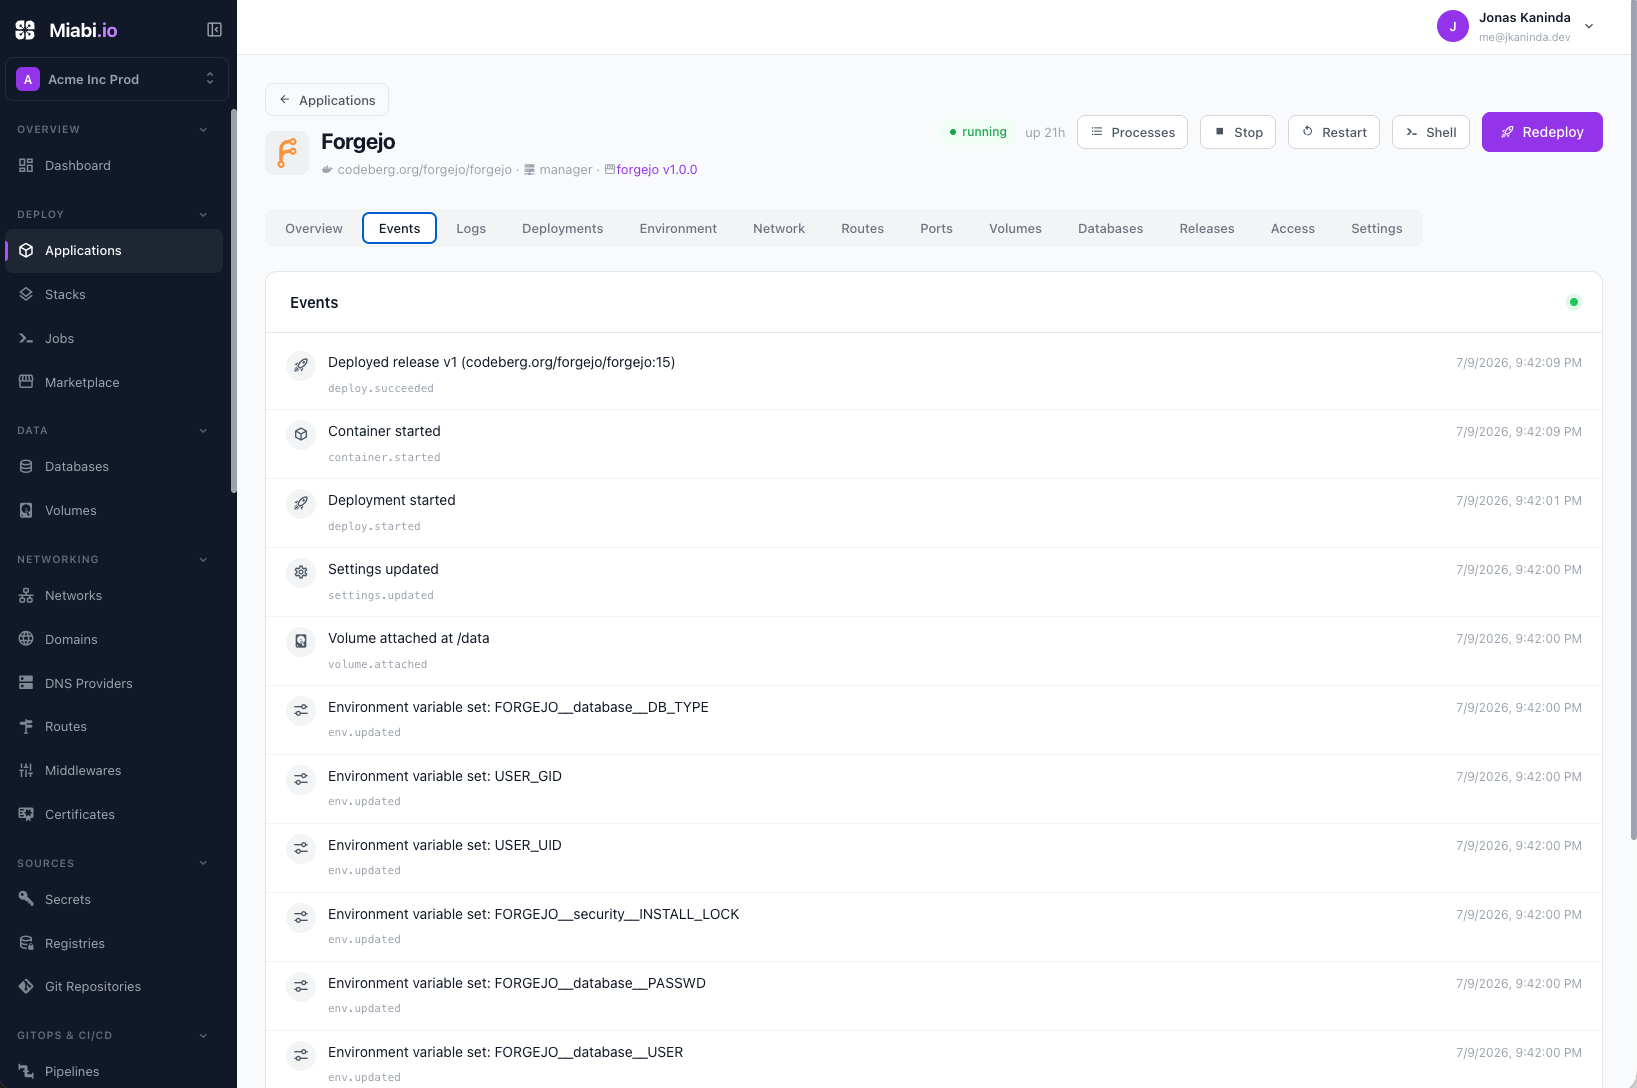Screen dimensions: 1637x1088
Task: Collapse the sidebar panel icon
Action: pyautogui.click(x=214, y=30)
